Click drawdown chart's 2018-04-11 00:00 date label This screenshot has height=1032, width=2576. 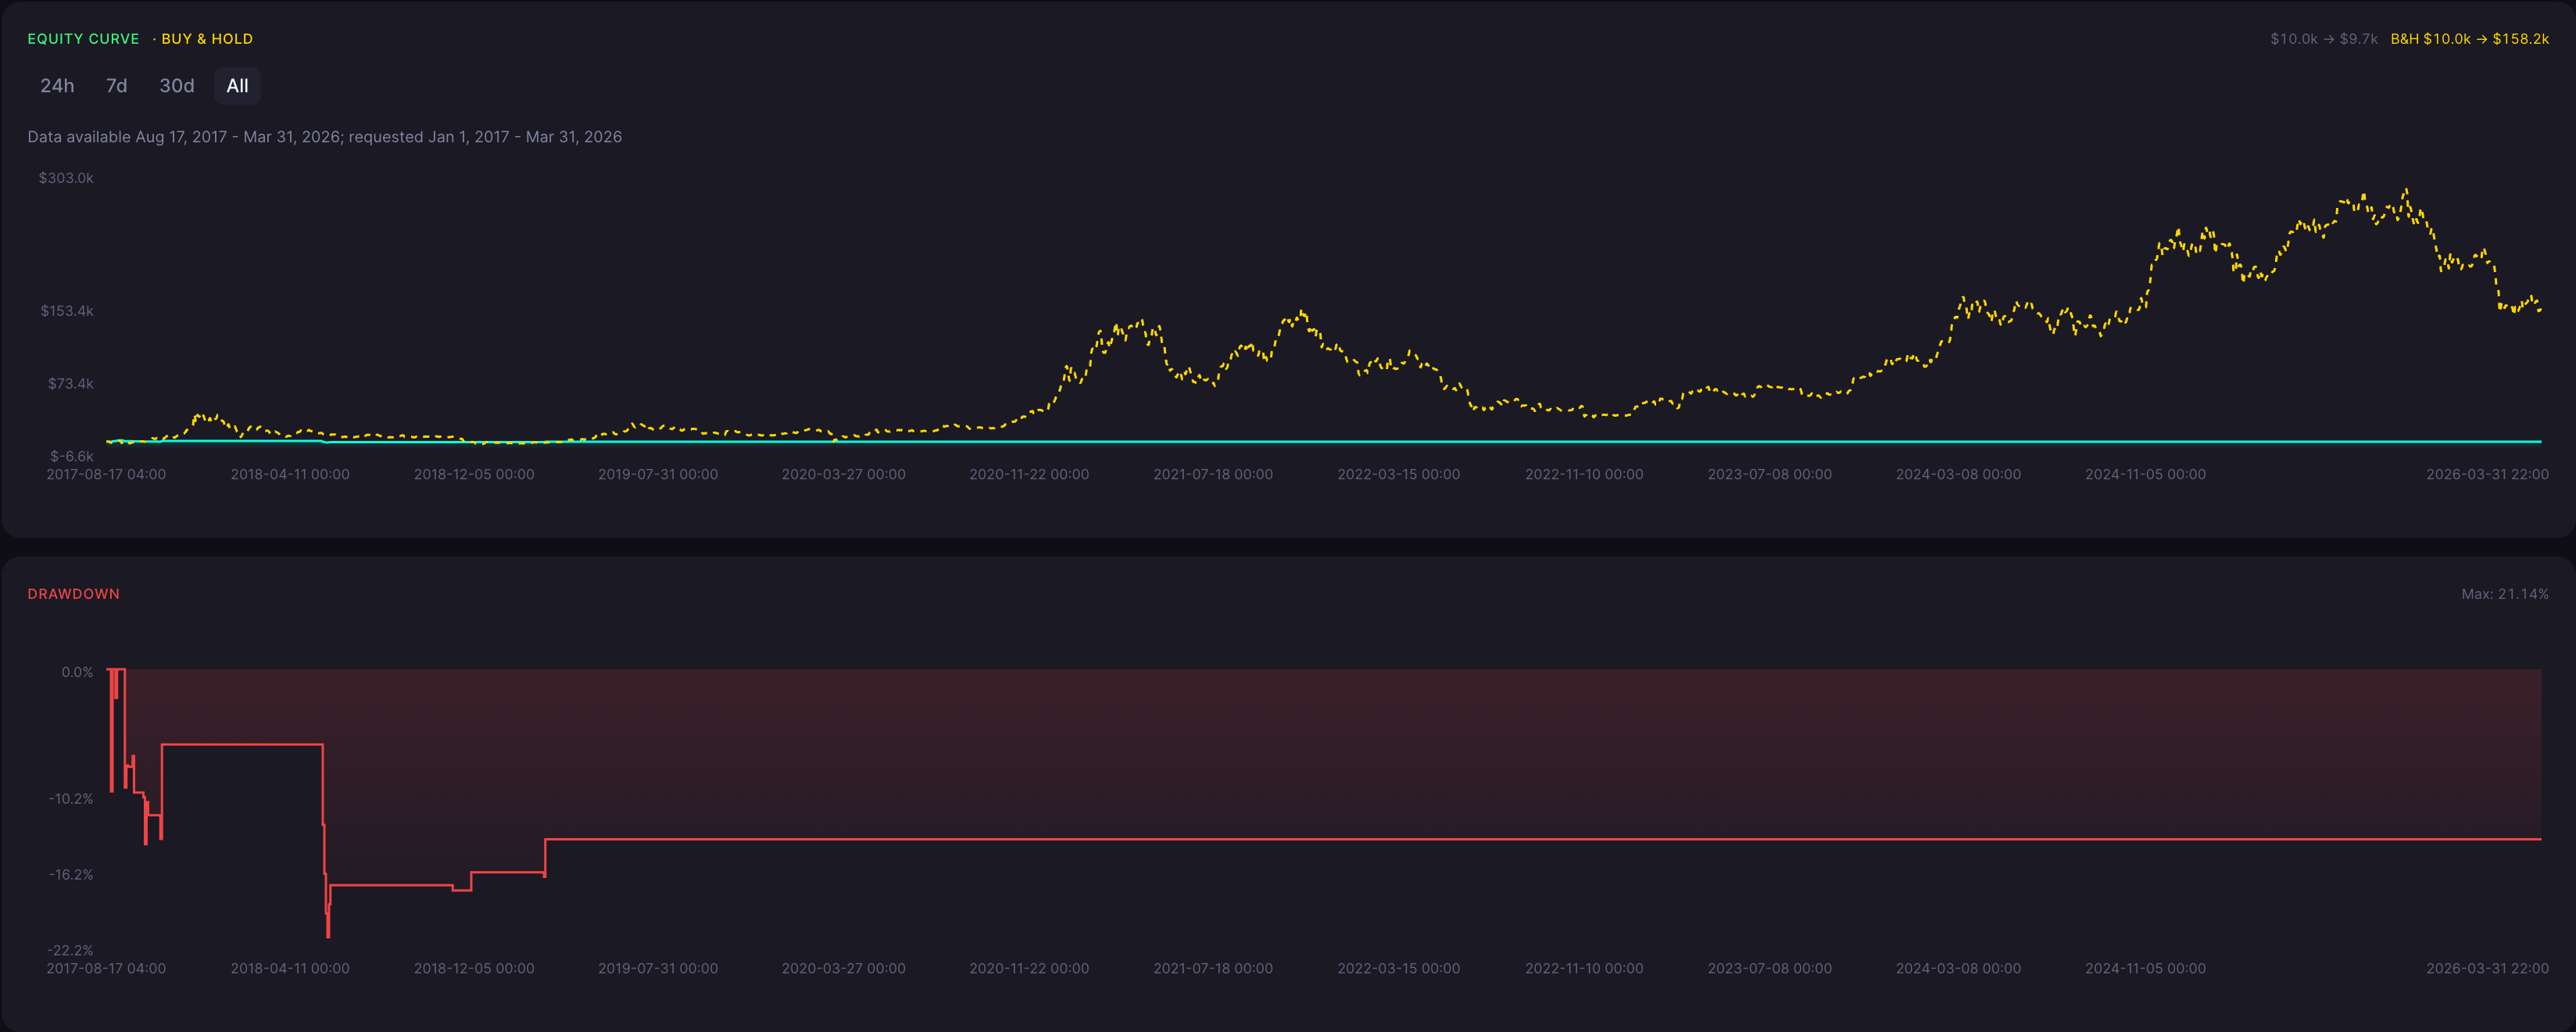(x=290, y=969)
